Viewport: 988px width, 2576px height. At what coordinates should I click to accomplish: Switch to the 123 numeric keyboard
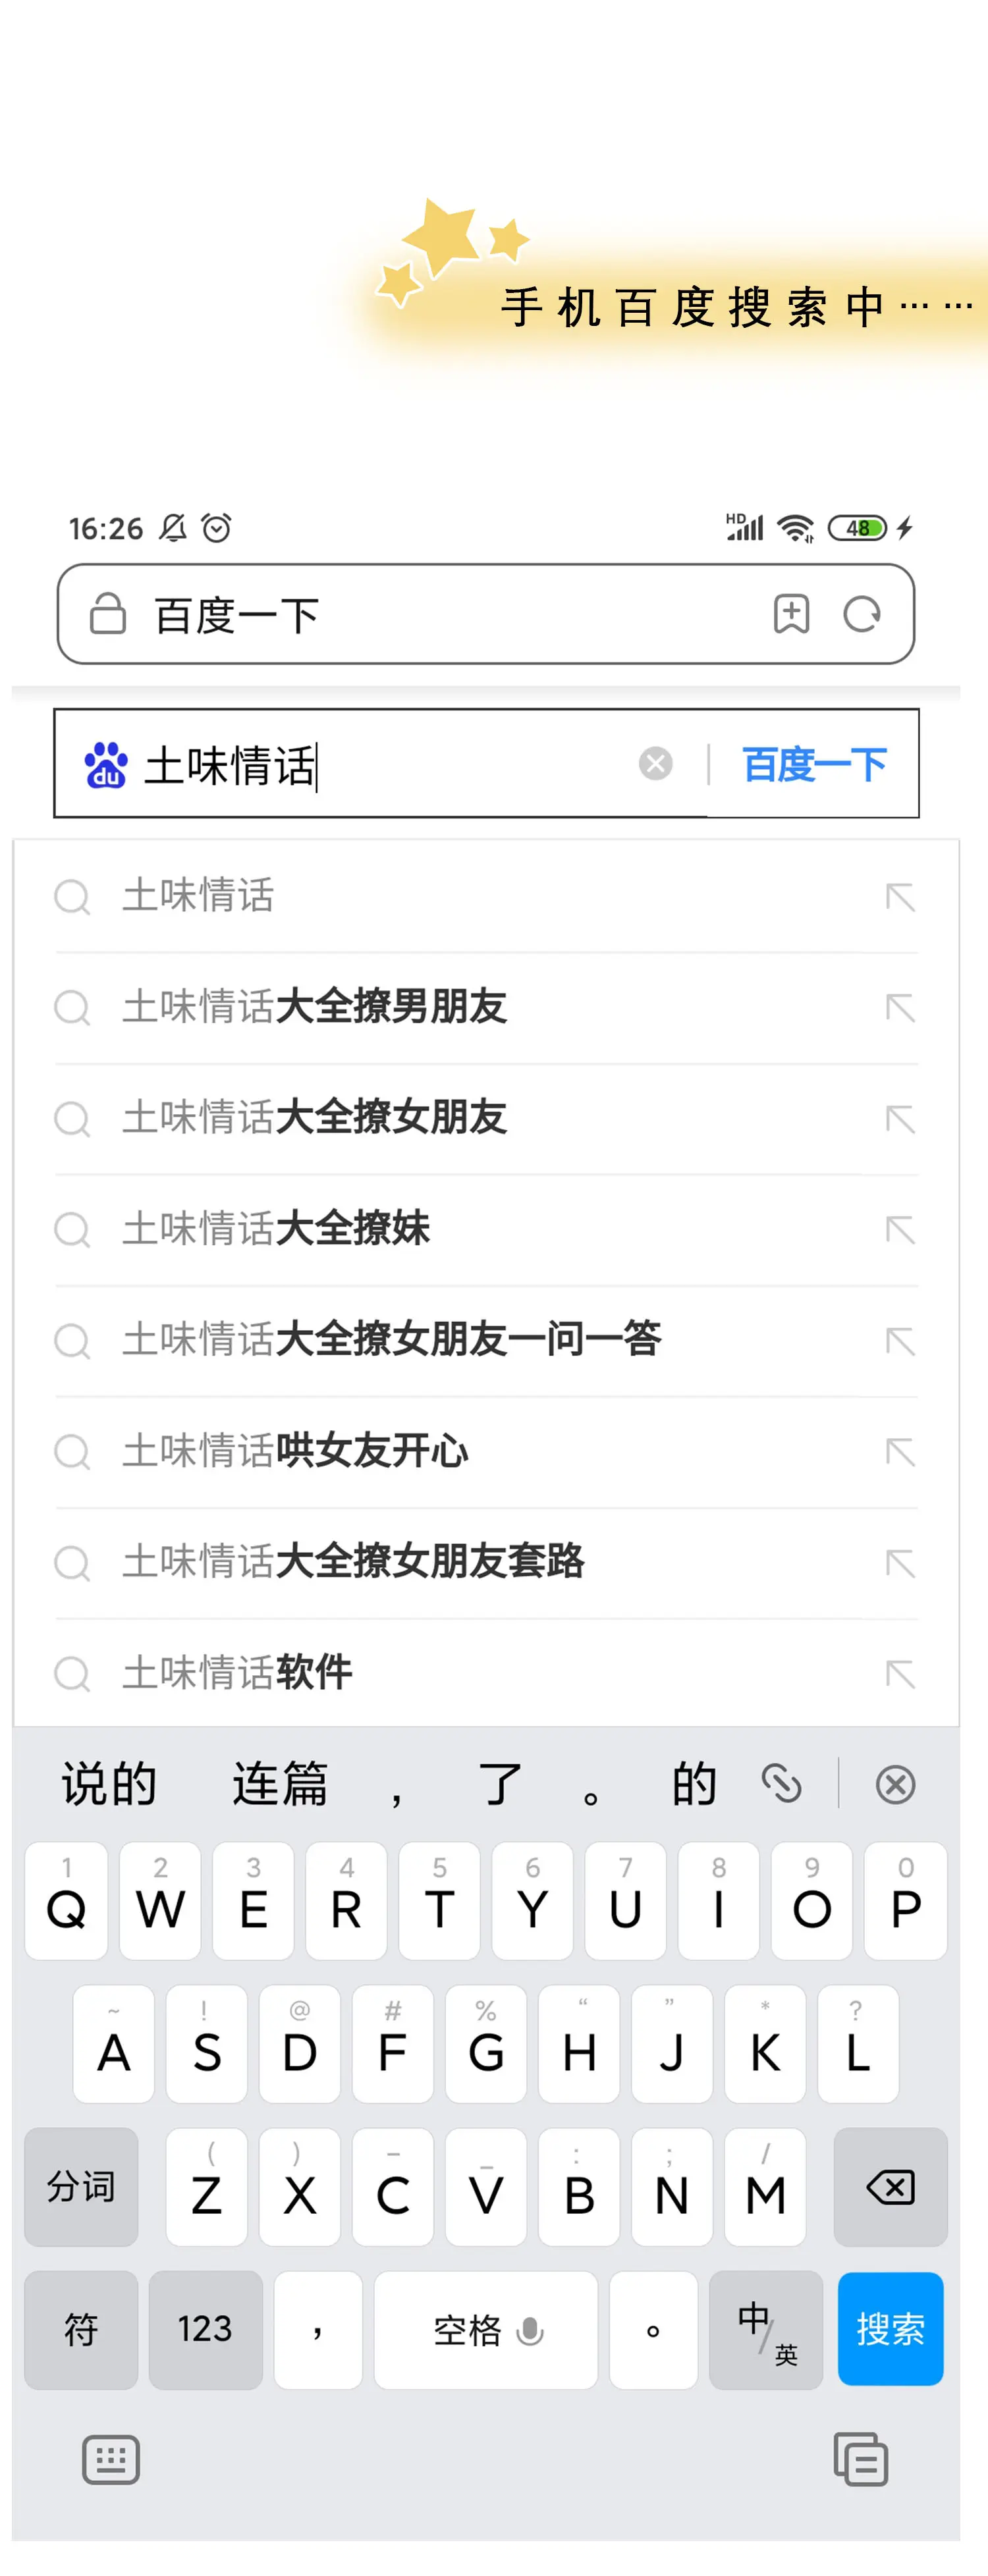[205, 2330]
